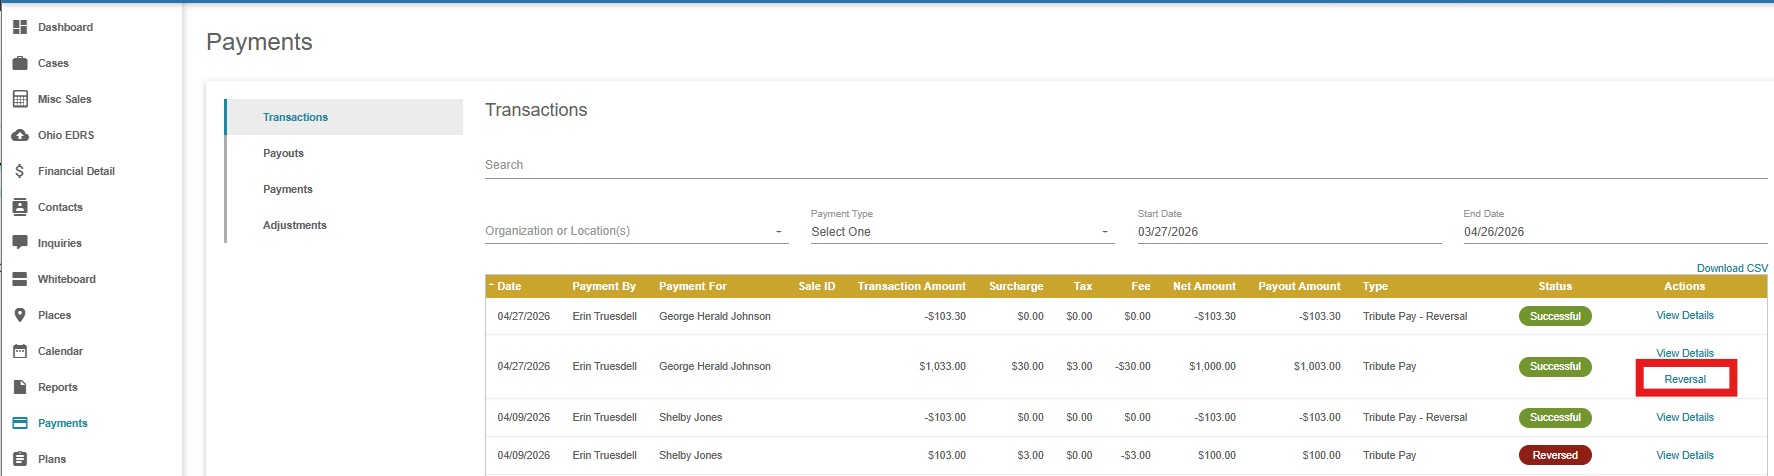Switch to the Payouts tab
The width and height of the screenshot is (1774, 476).
tap(283, 153)
